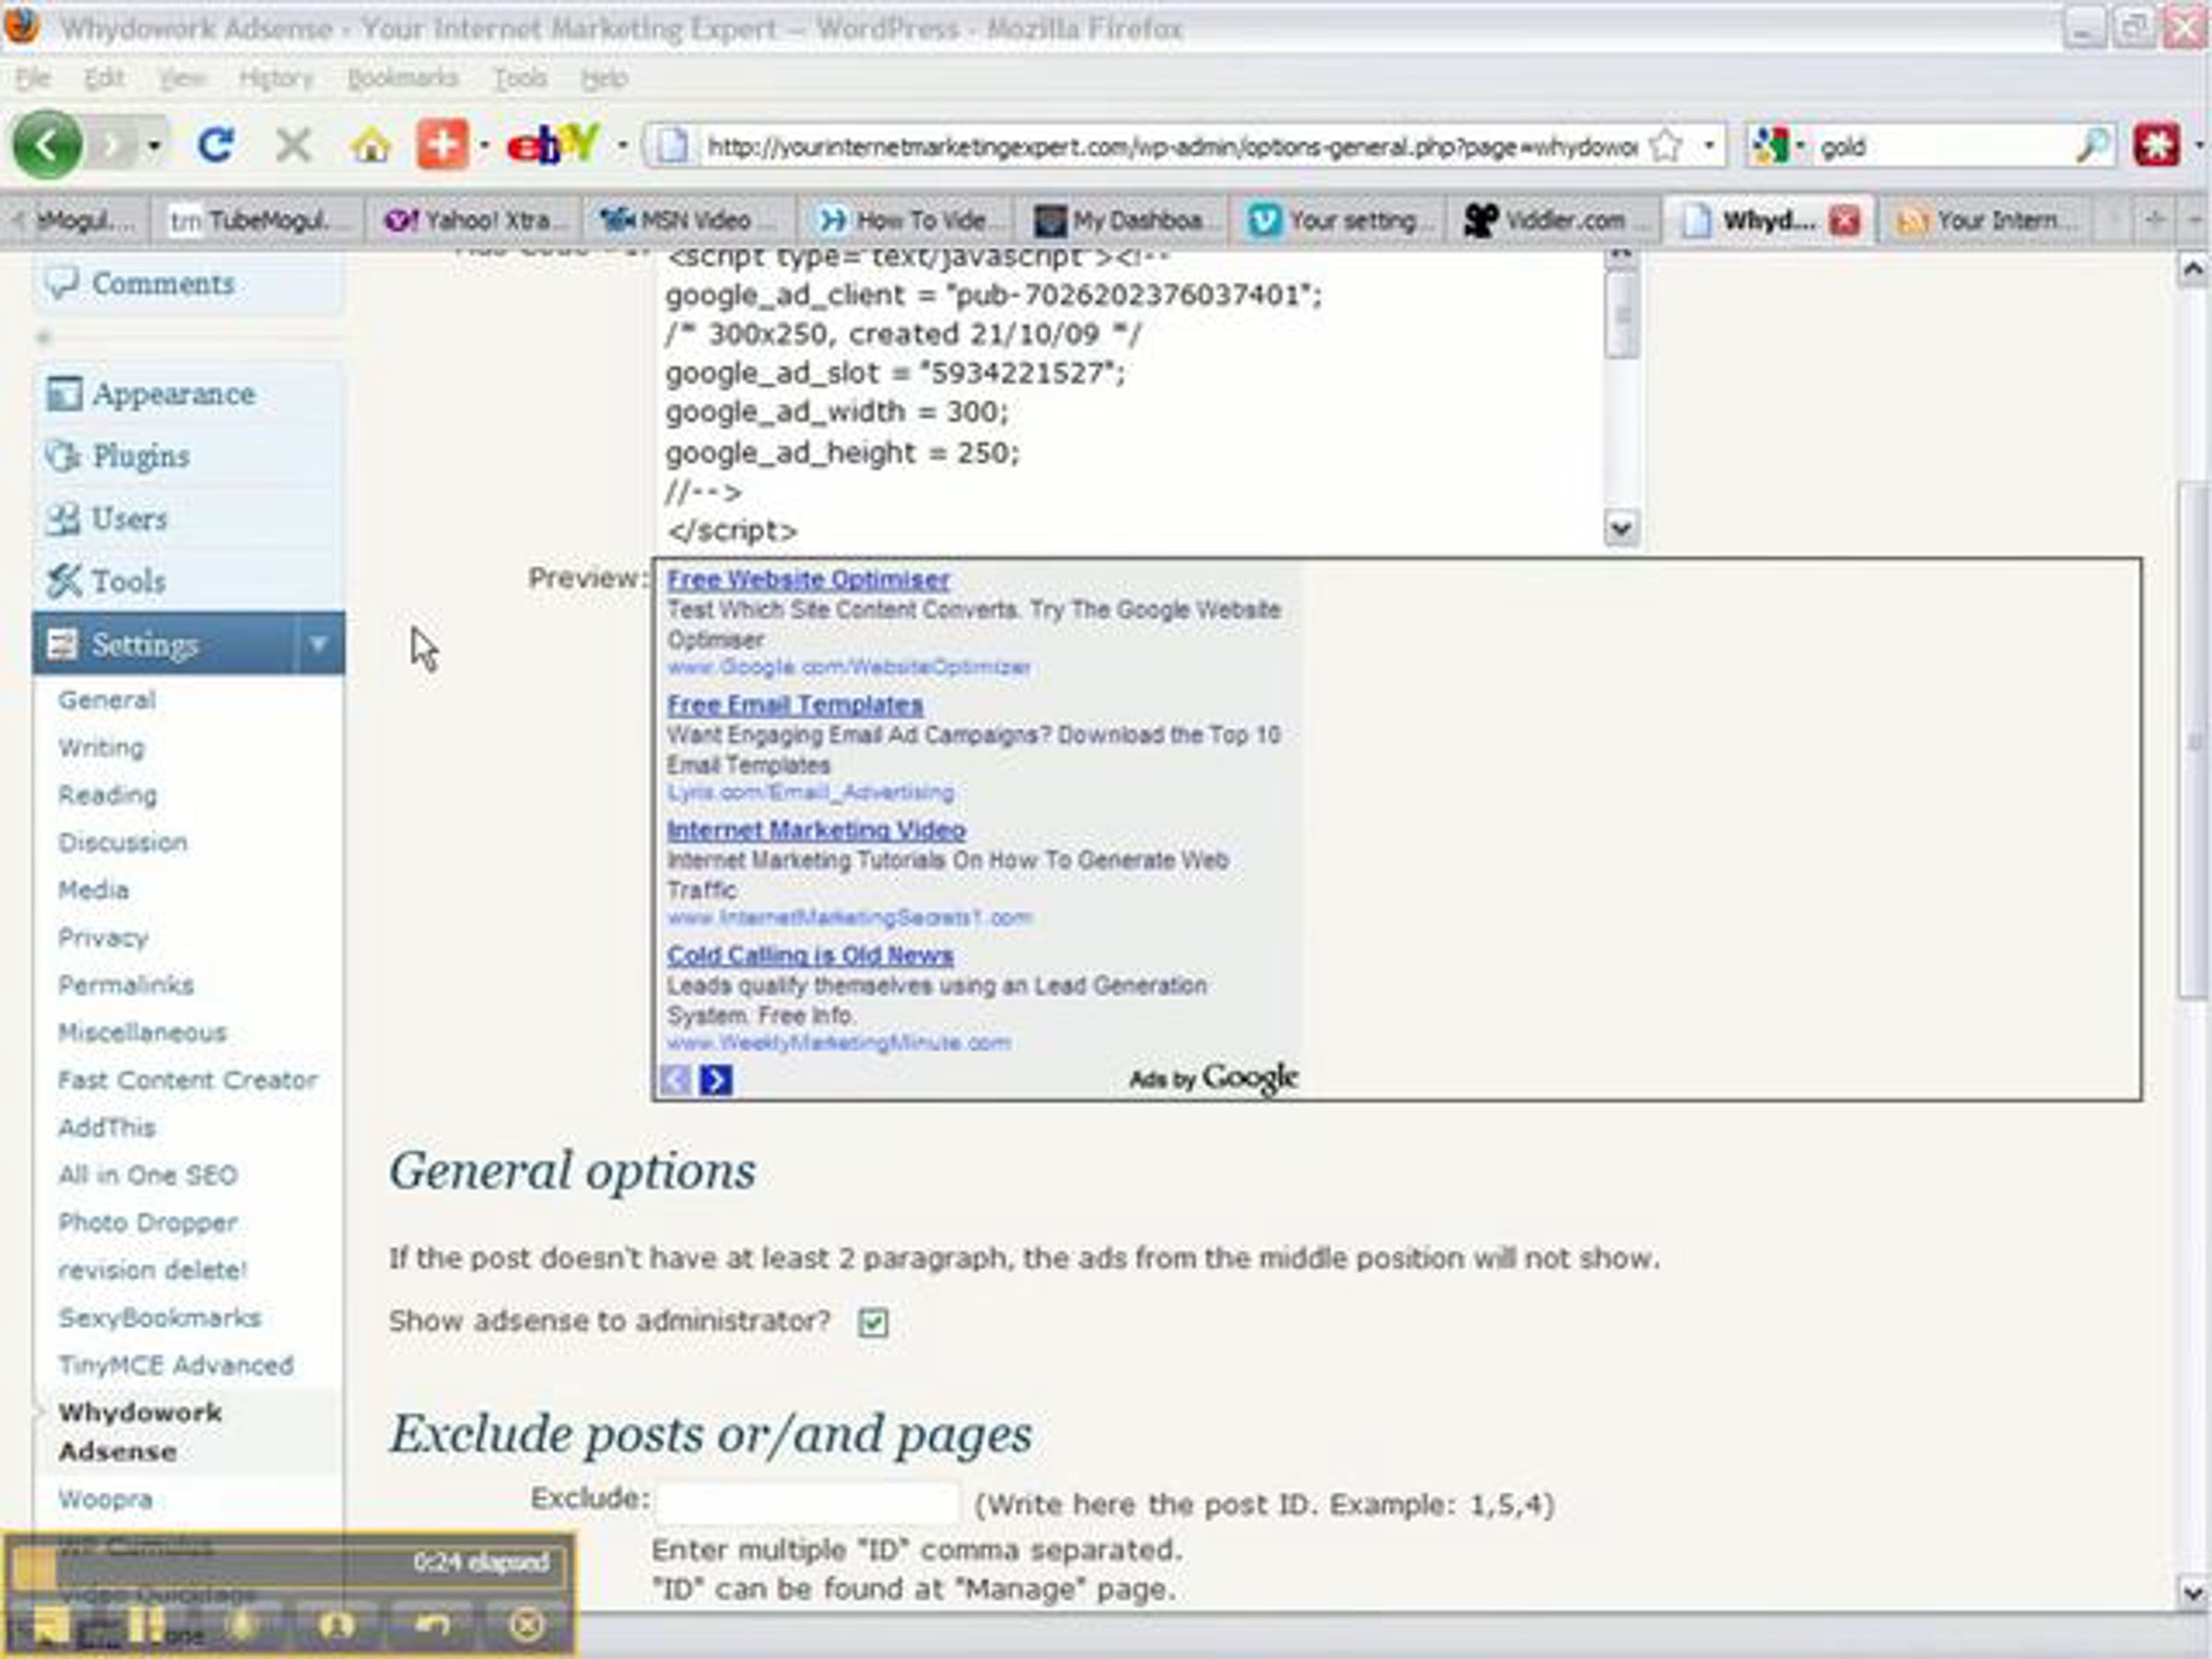Click the next ads arrow in the preview

click(x=716, y=1080)
